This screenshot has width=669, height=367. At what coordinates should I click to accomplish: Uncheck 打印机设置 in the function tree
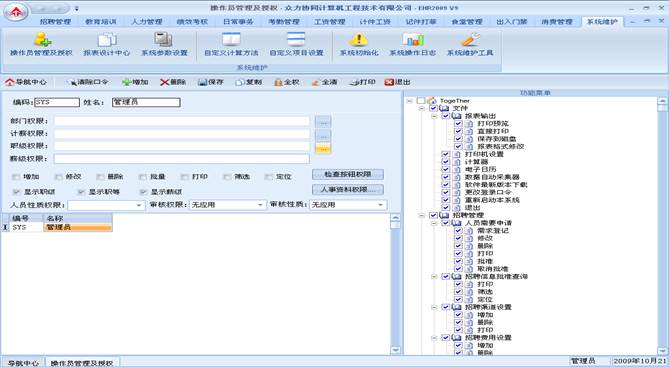point(445,154)
